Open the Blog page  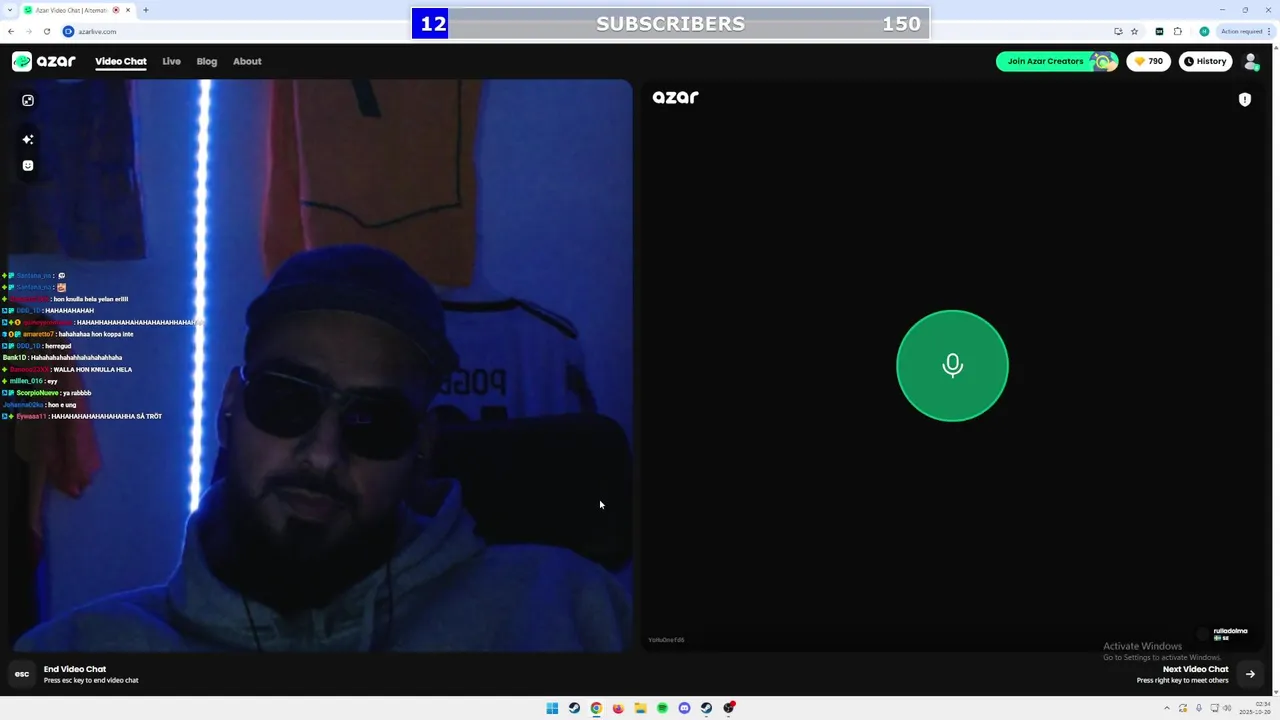pos(207,62)
